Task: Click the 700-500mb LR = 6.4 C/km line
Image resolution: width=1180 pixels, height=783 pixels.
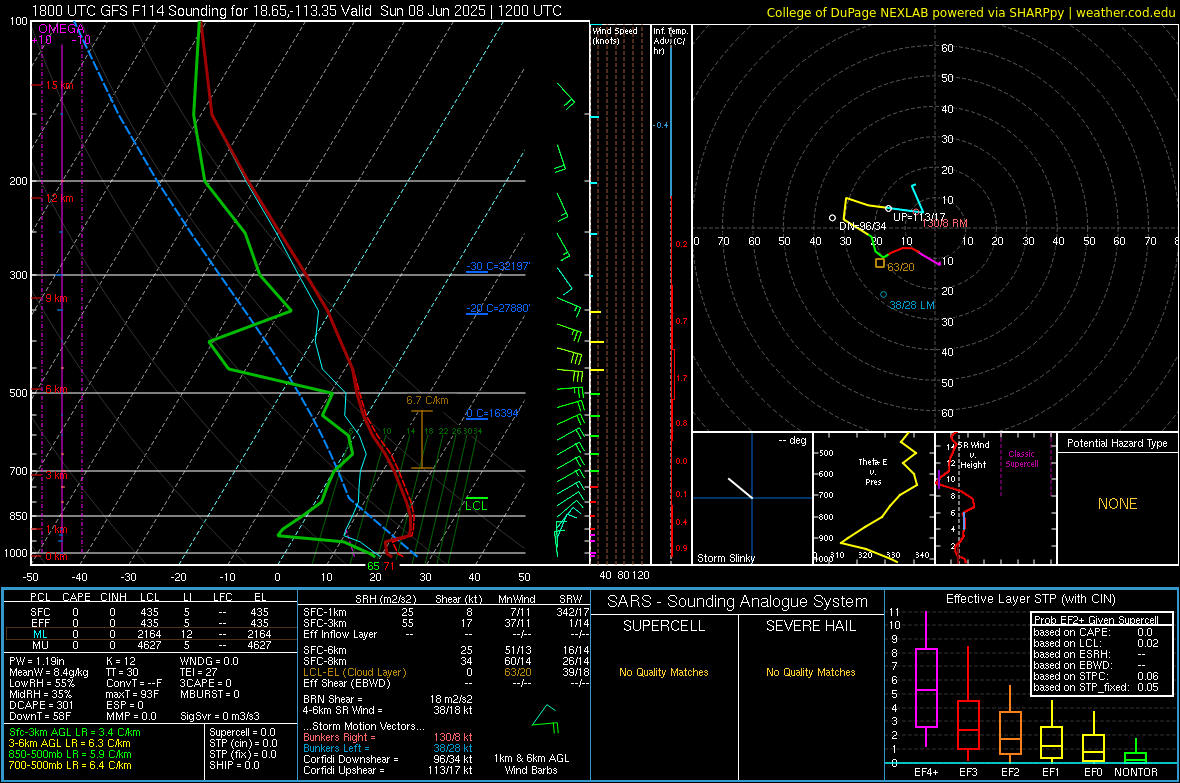Action: [70, 765]
